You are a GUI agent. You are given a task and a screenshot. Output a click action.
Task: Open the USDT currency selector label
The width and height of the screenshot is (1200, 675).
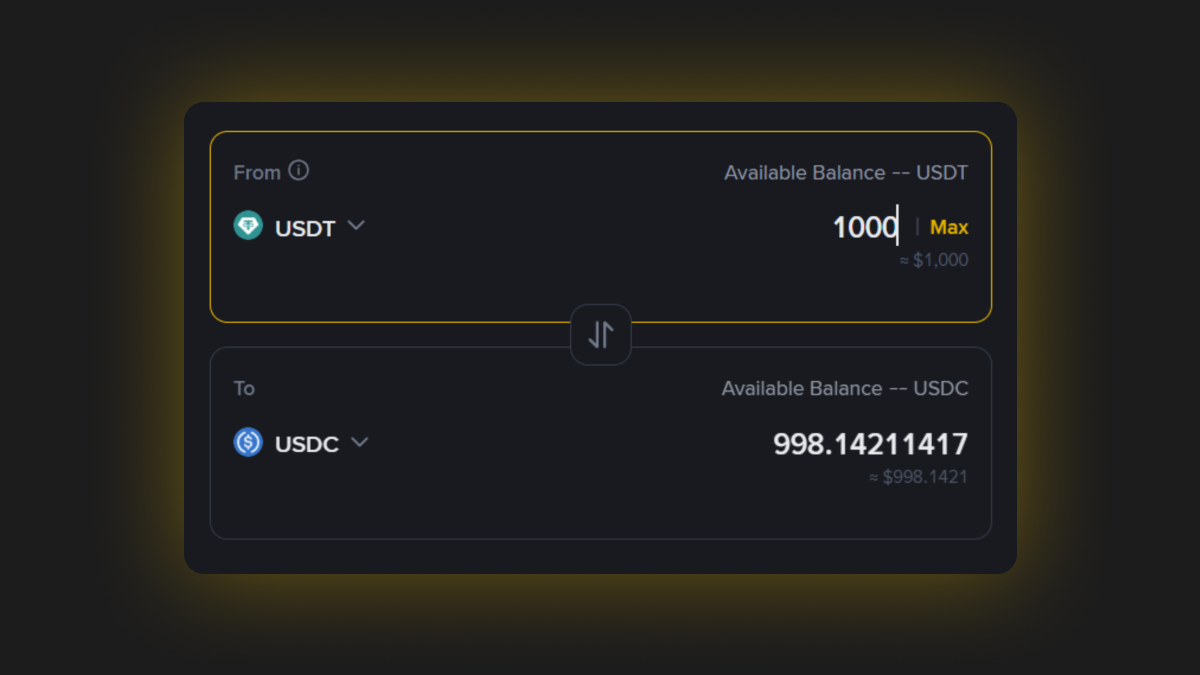point(305,228)
